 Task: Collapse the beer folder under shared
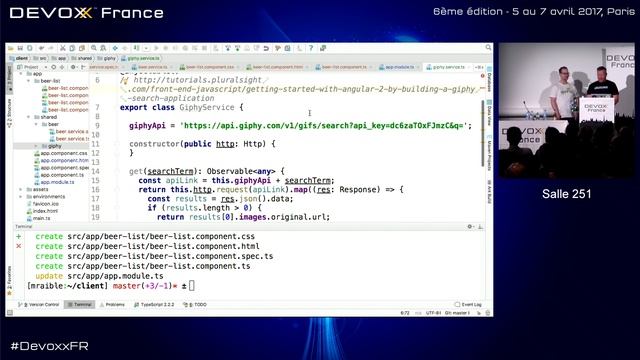[36, 124]
